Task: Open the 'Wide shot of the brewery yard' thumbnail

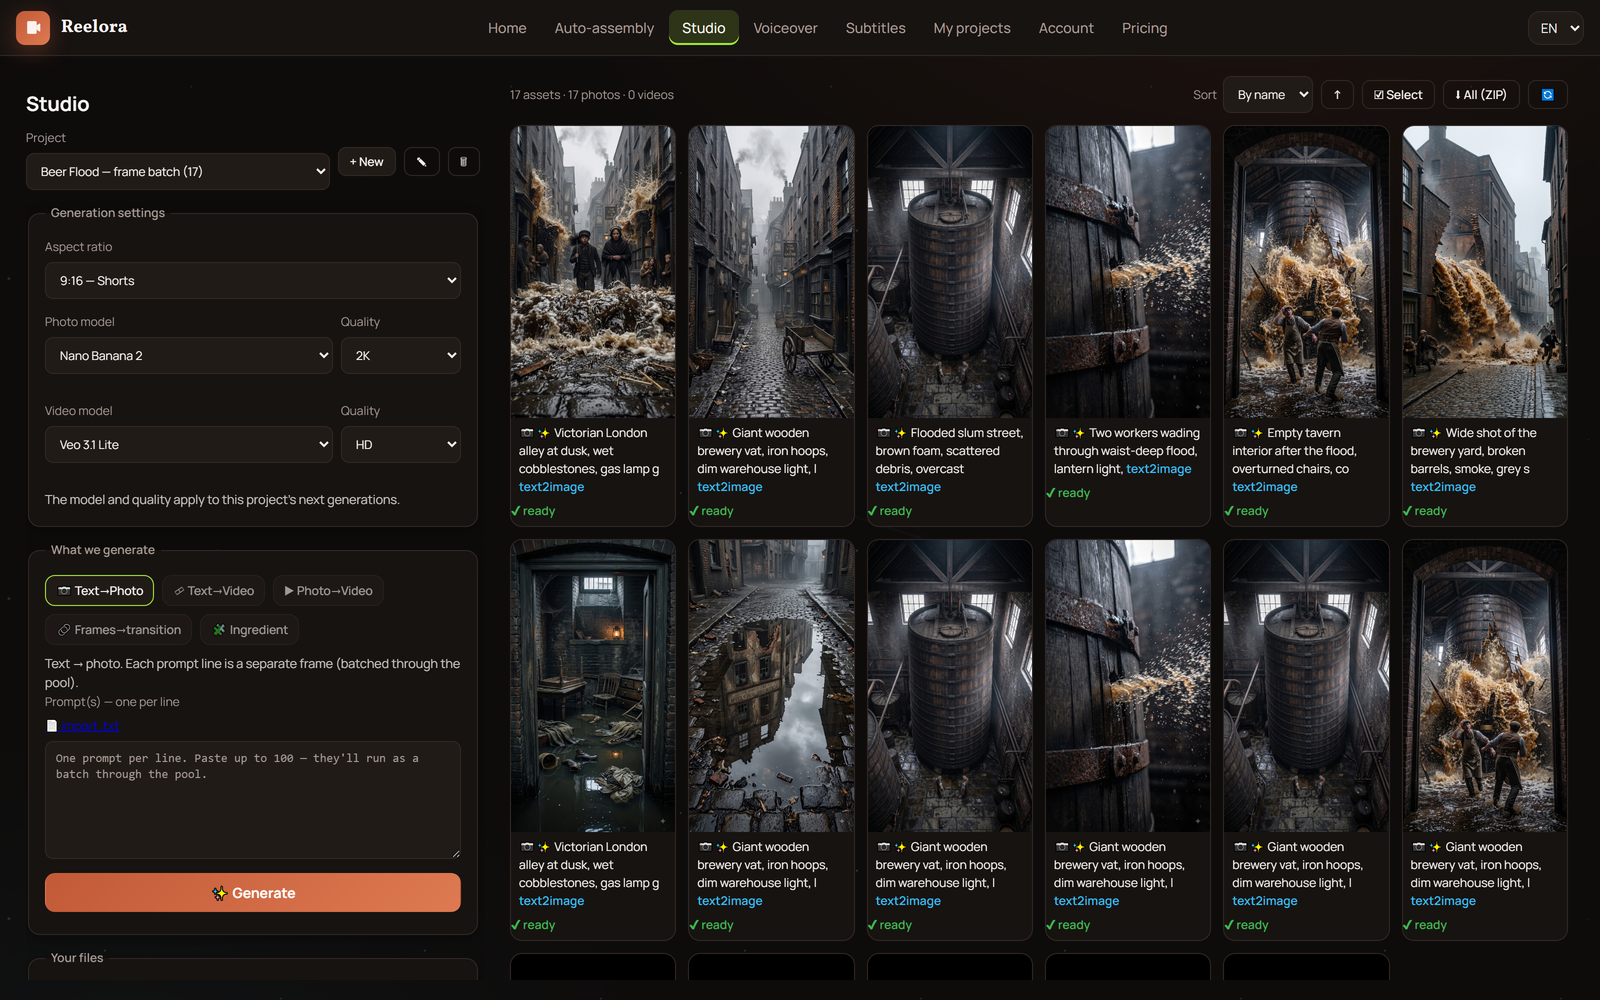Action: (1484, 272)
